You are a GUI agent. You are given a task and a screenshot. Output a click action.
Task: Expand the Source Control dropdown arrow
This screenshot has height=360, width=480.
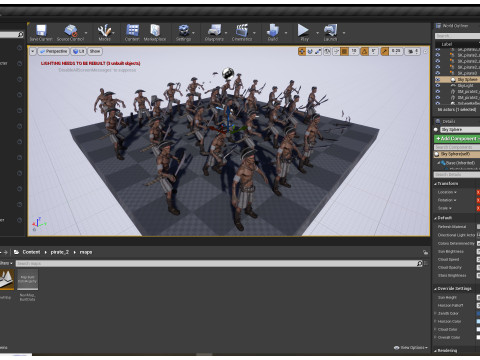click(86, 33)
